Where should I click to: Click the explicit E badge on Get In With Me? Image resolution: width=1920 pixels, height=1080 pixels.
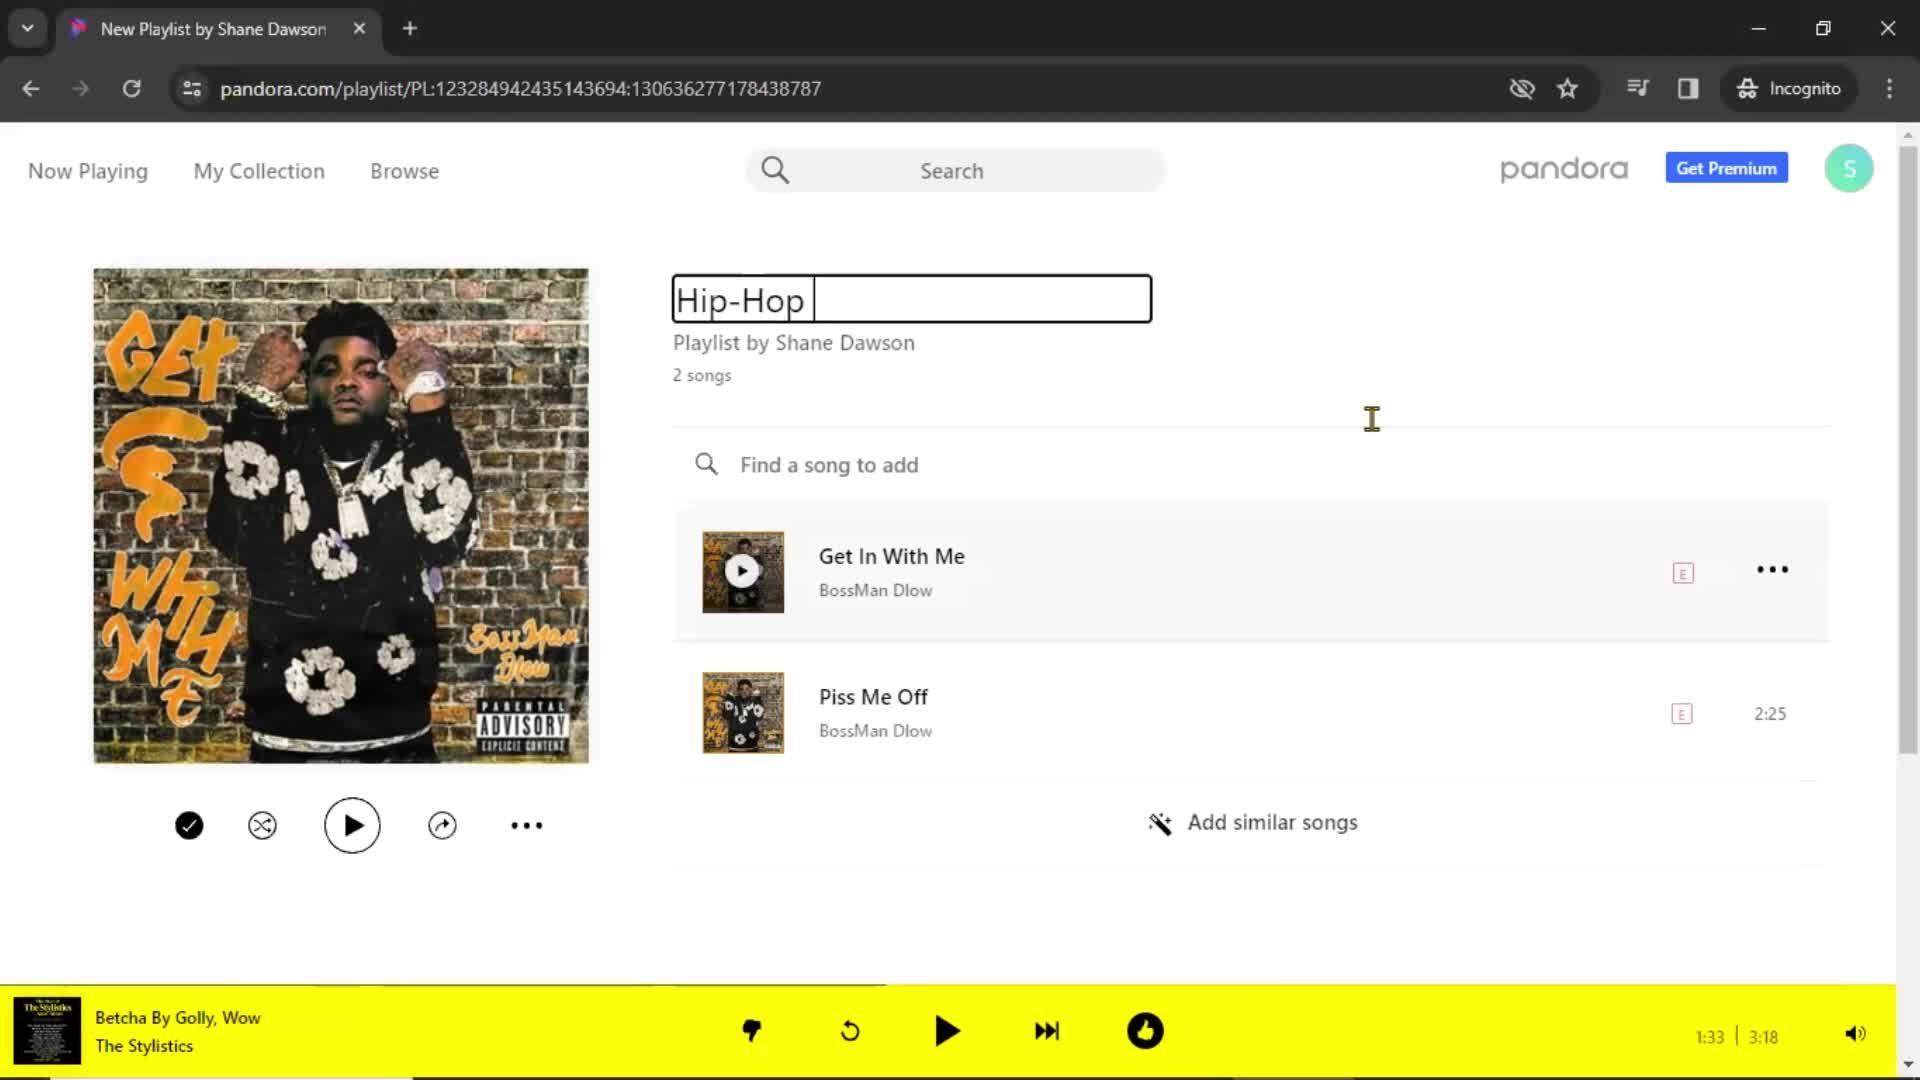click(1684, 572)
